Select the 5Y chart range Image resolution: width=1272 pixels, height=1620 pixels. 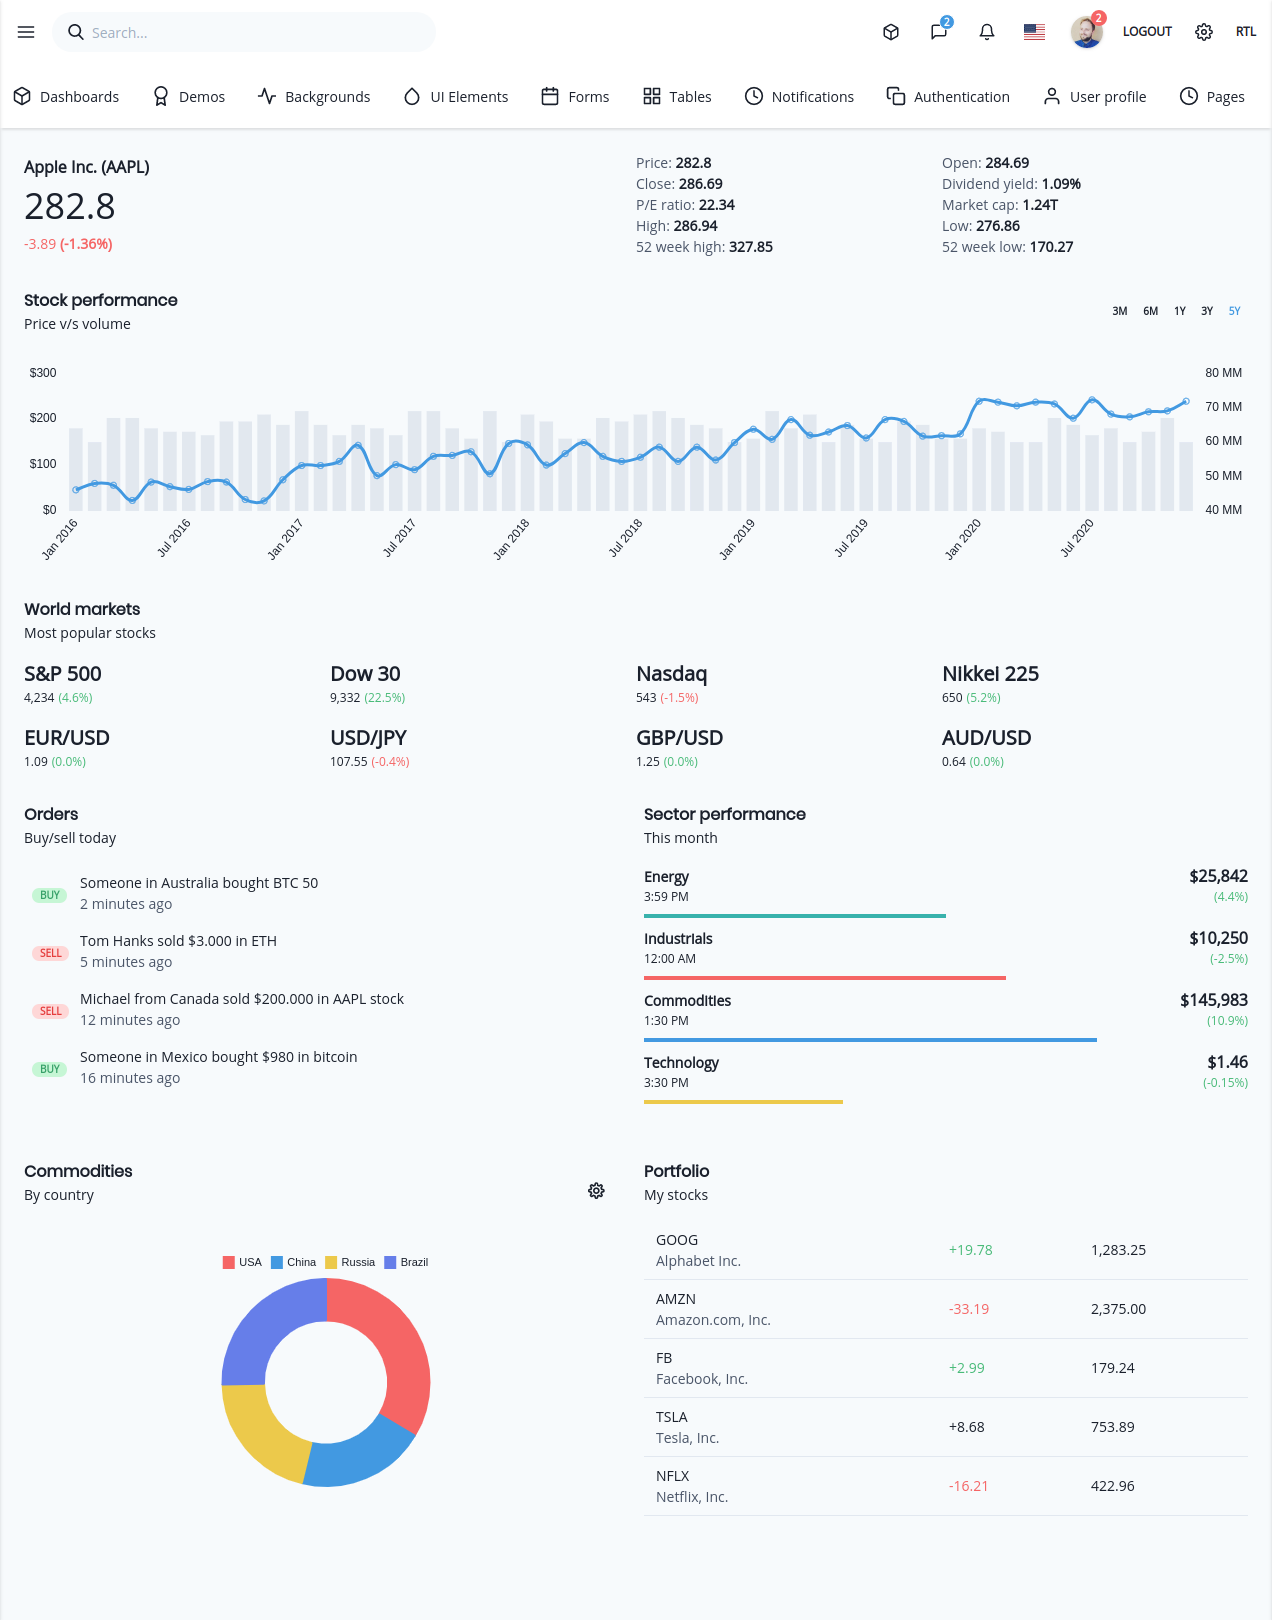tap(1235, 311)
